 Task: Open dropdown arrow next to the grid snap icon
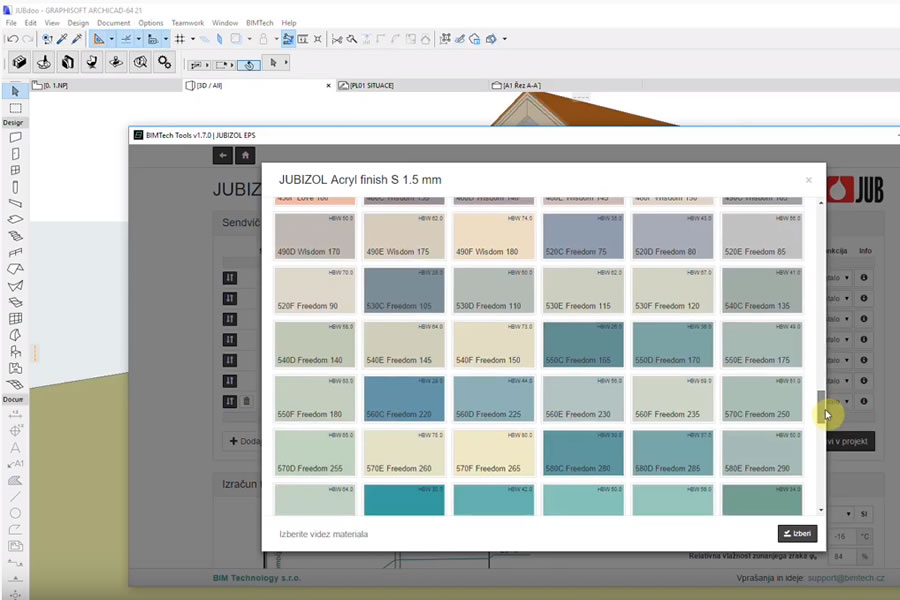point(193,39)
